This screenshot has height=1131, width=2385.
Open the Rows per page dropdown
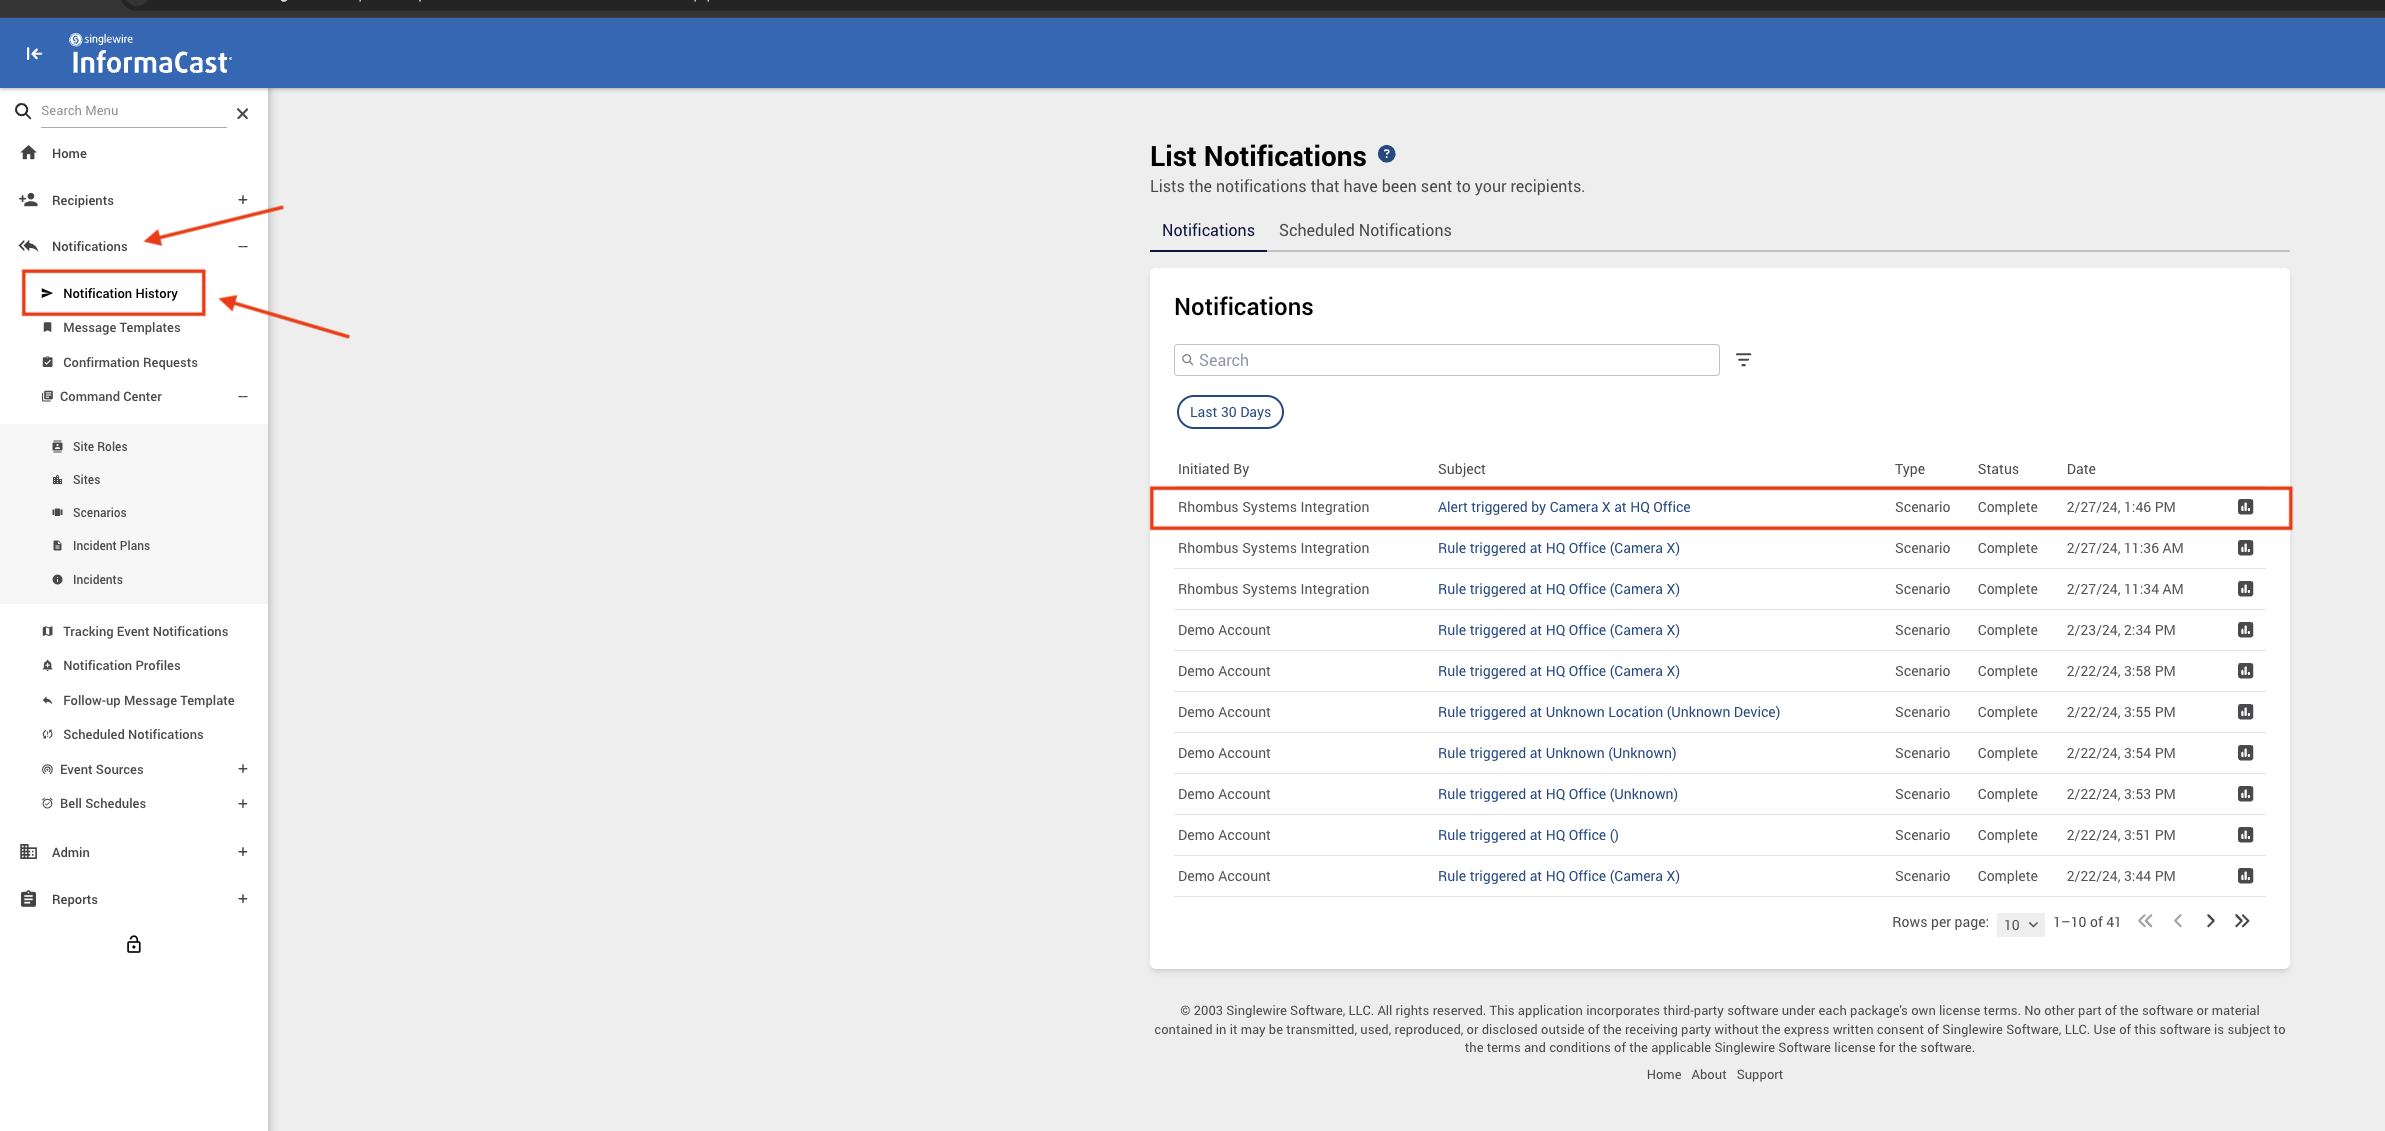[2020, 924]
